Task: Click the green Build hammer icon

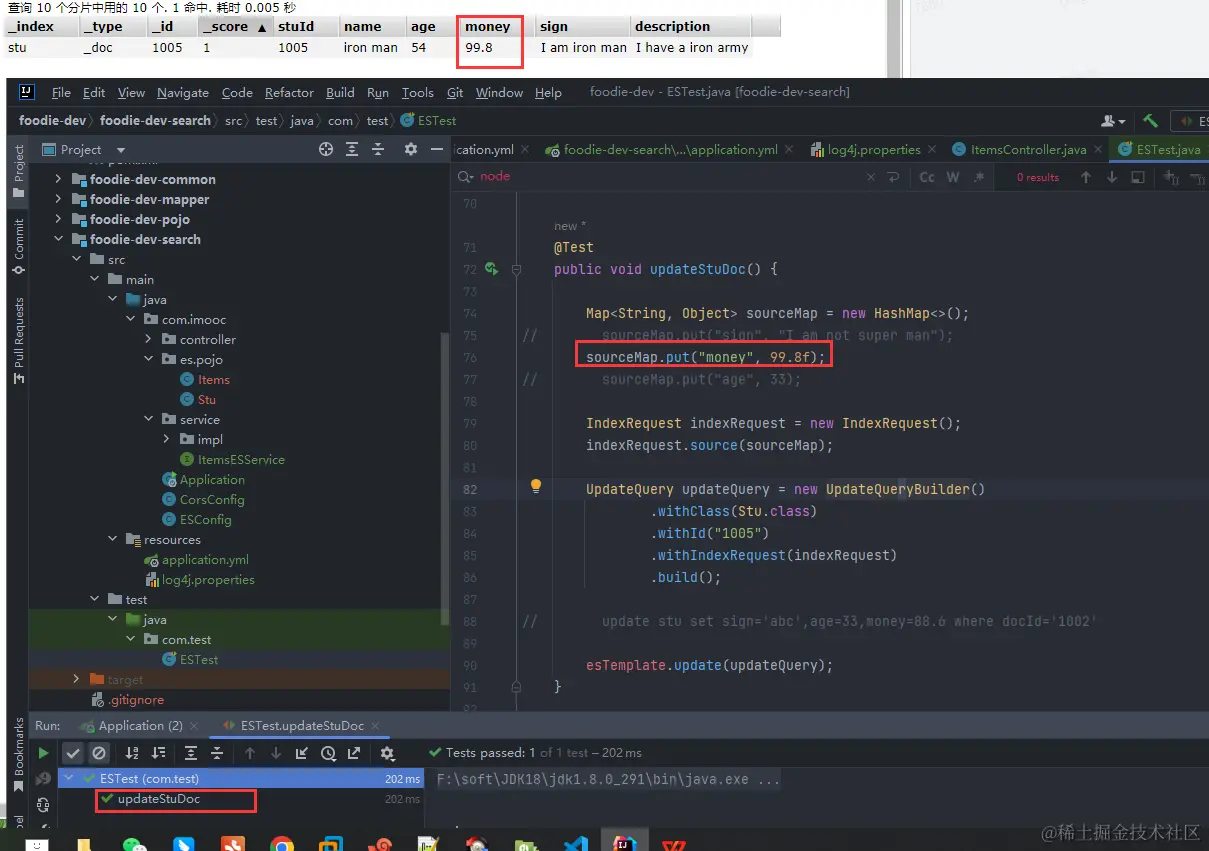Action: [x=1150, y=121]
